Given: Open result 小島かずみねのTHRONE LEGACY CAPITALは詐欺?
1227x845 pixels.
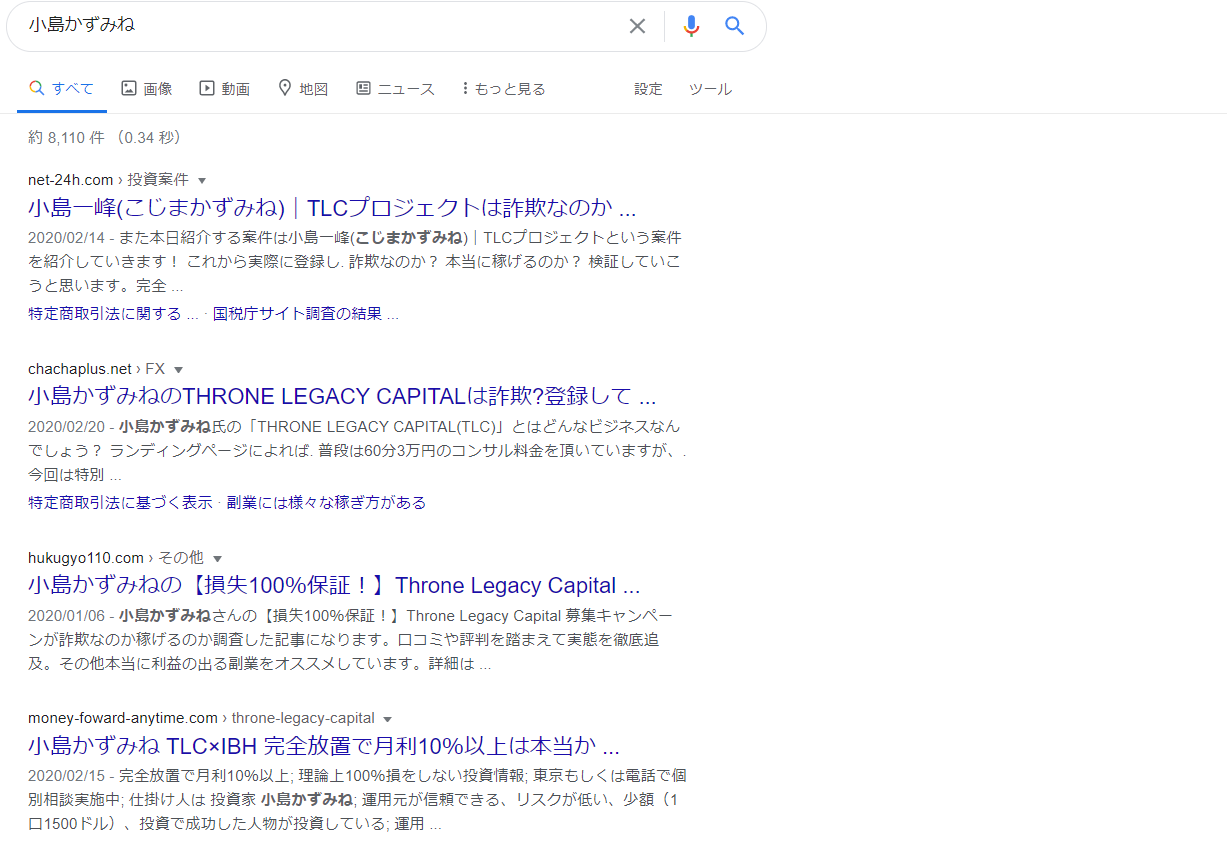Looking at the screenshot, I should (342, 395).
